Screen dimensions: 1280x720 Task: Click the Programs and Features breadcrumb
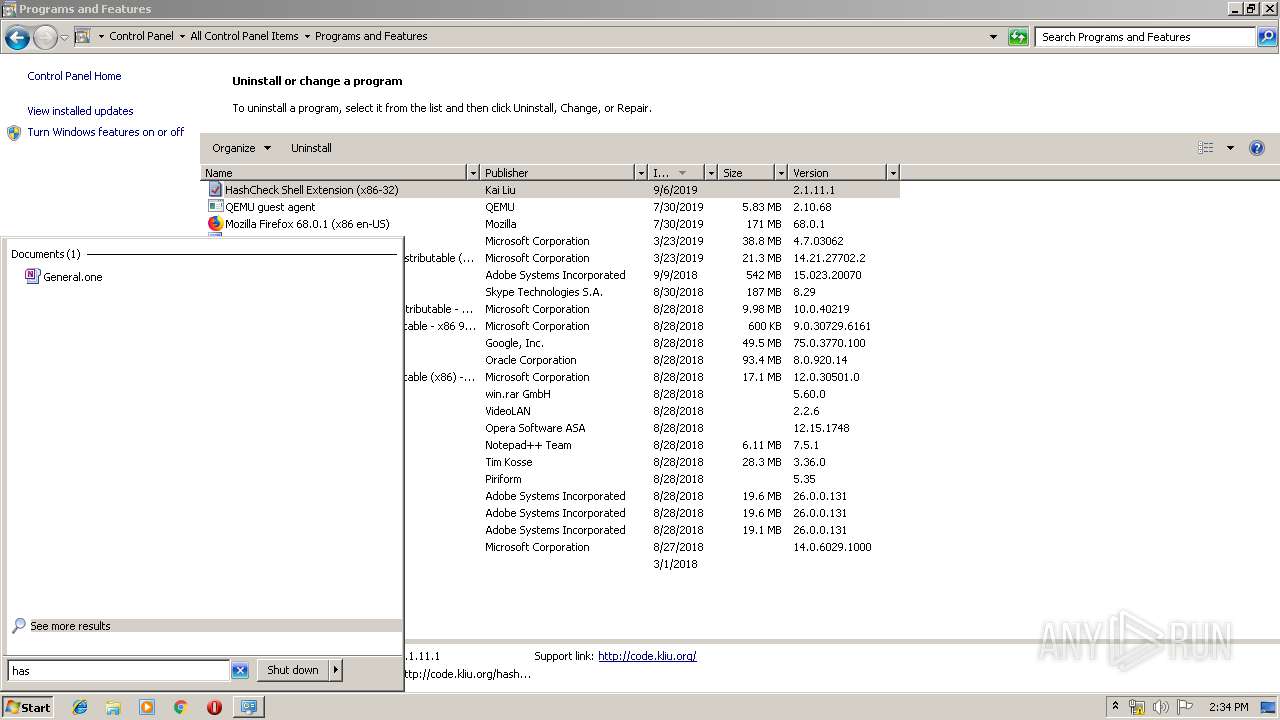pos(371,36)
